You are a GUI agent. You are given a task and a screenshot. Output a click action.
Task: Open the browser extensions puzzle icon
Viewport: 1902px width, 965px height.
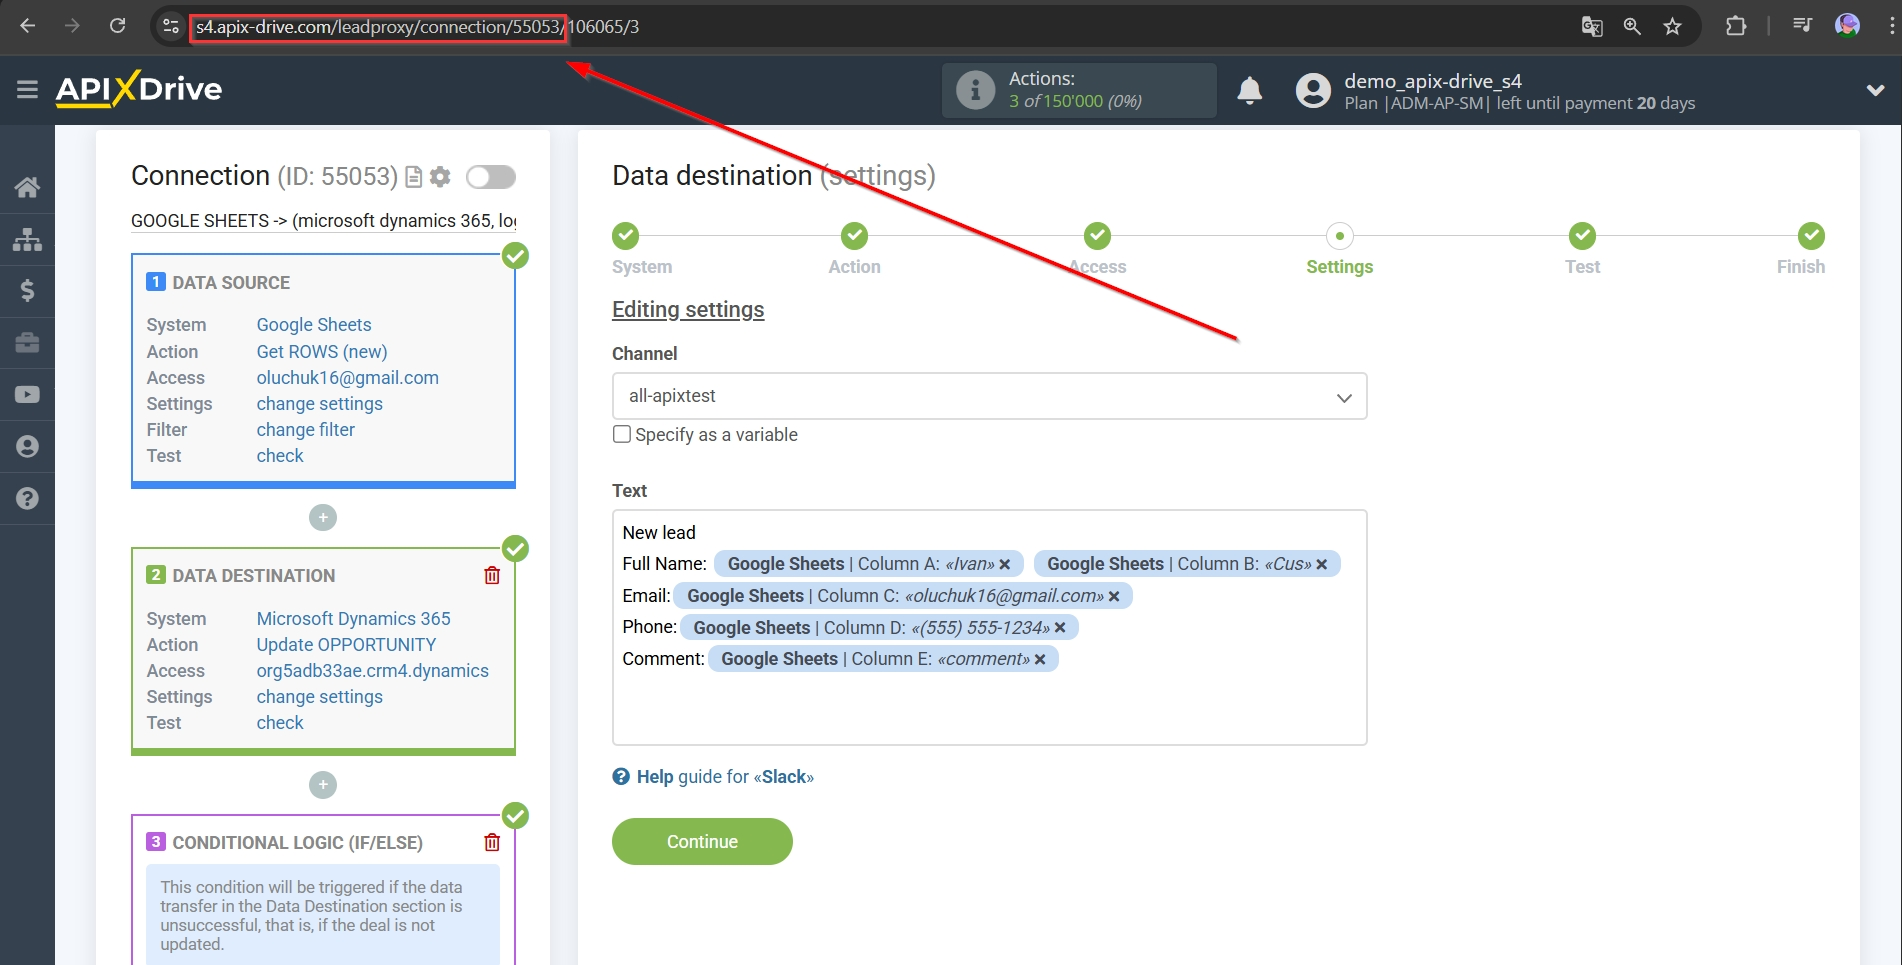coord(1736,27)
